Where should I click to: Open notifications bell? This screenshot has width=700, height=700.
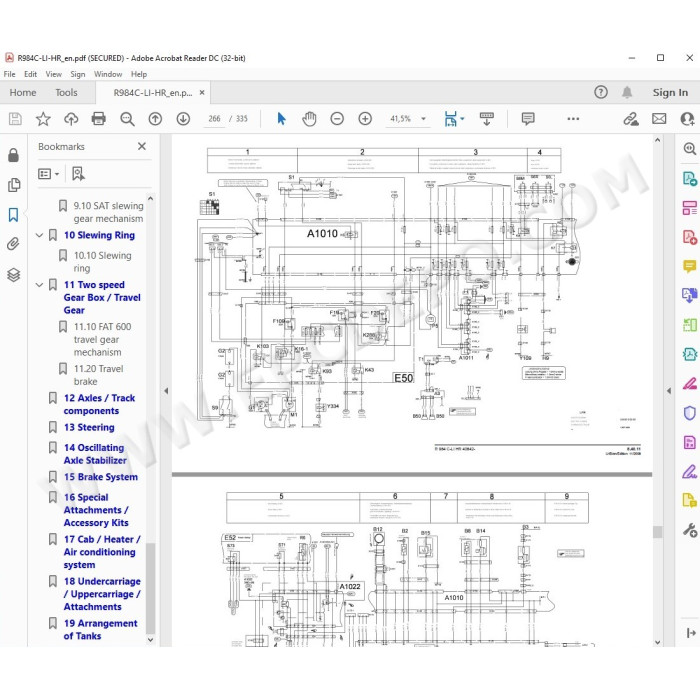click(x=627, y=92)
